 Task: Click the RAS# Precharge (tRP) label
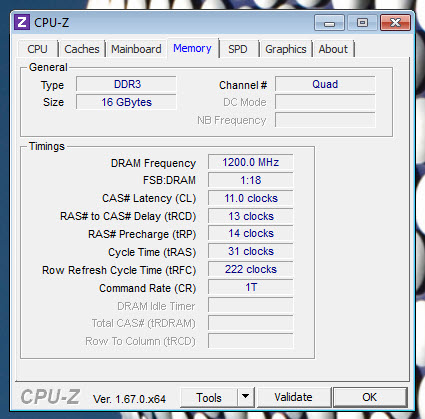pyautogui.click(x=142, y=234)
